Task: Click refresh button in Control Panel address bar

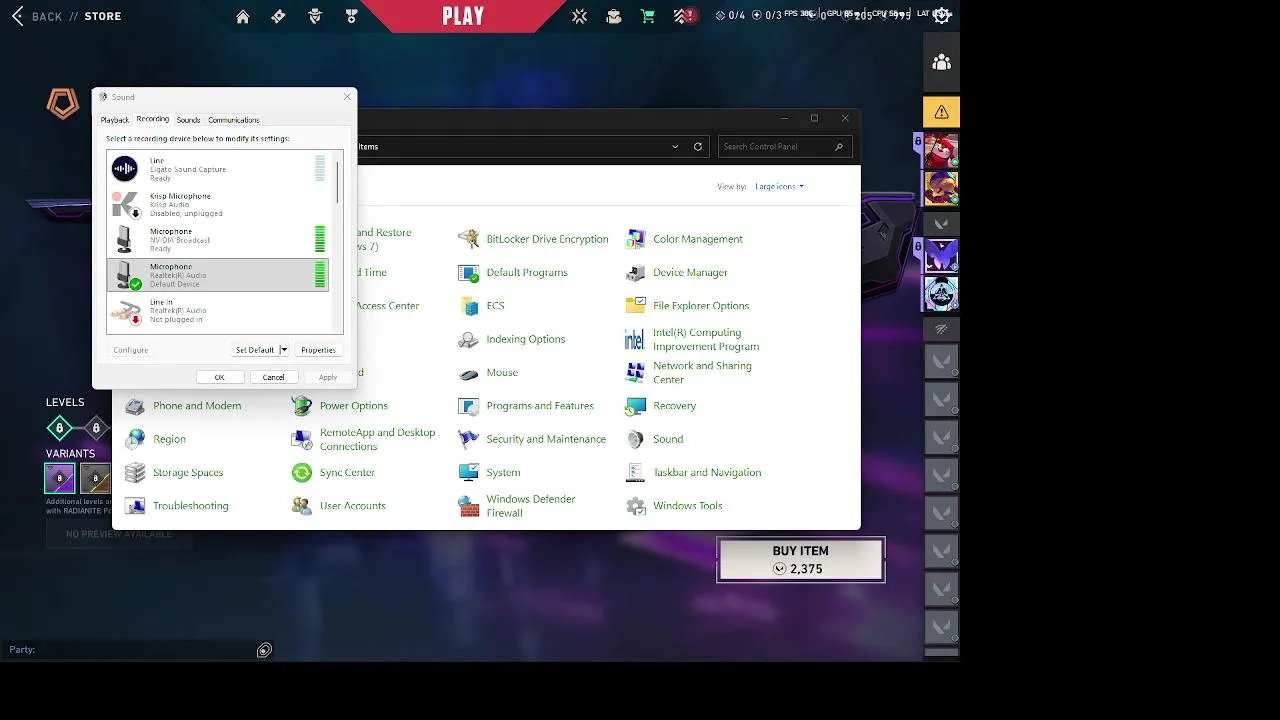Action: point(698,146)
